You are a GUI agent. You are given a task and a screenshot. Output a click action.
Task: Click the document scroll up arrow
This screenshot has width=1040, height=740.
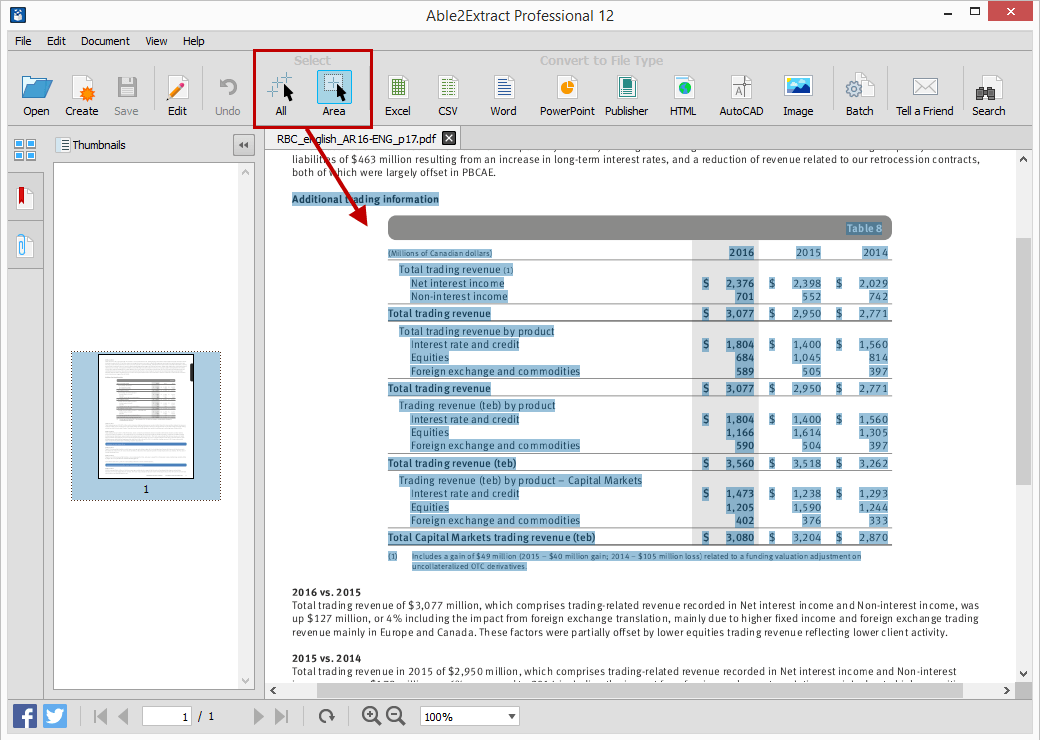[1023, 159]
